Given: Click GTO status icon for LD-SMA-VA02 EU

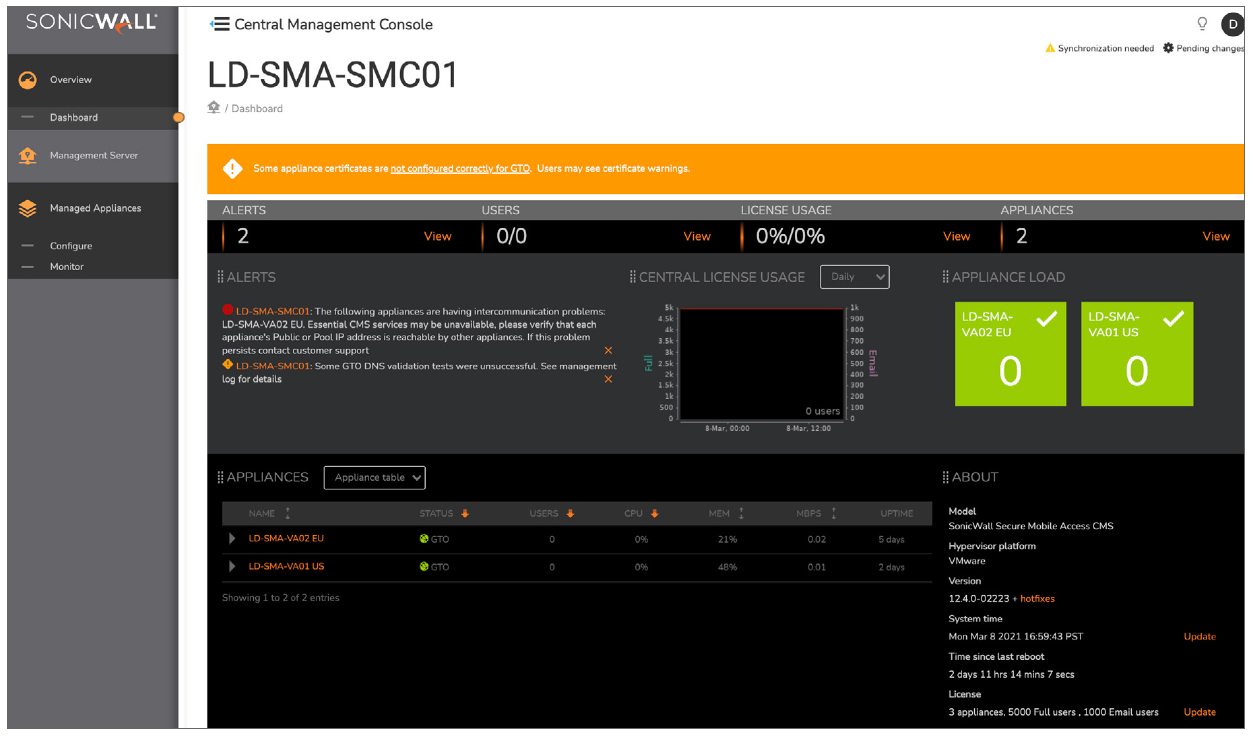Looking at the screenshot, I should coord(424,539).
